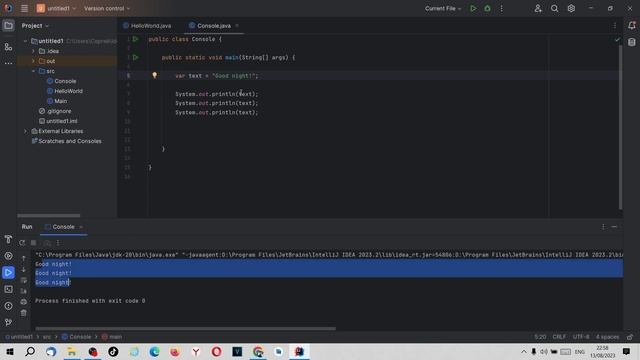Open editor tabs options menu
This screenshot has height=360, width=640.
(x=615, y=26)
